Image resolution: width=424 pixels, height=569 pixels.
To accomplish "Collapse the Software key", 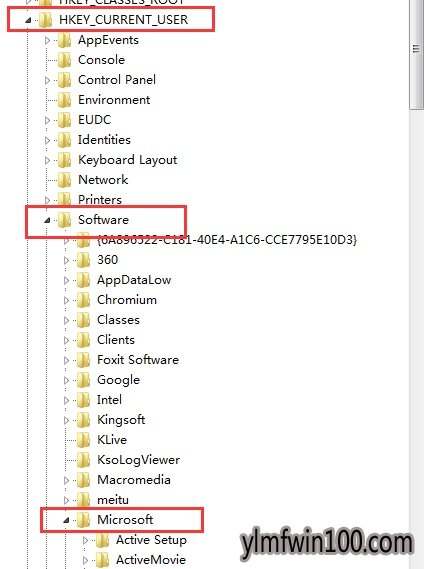I will pyautogui.click(x=47, y=220).
